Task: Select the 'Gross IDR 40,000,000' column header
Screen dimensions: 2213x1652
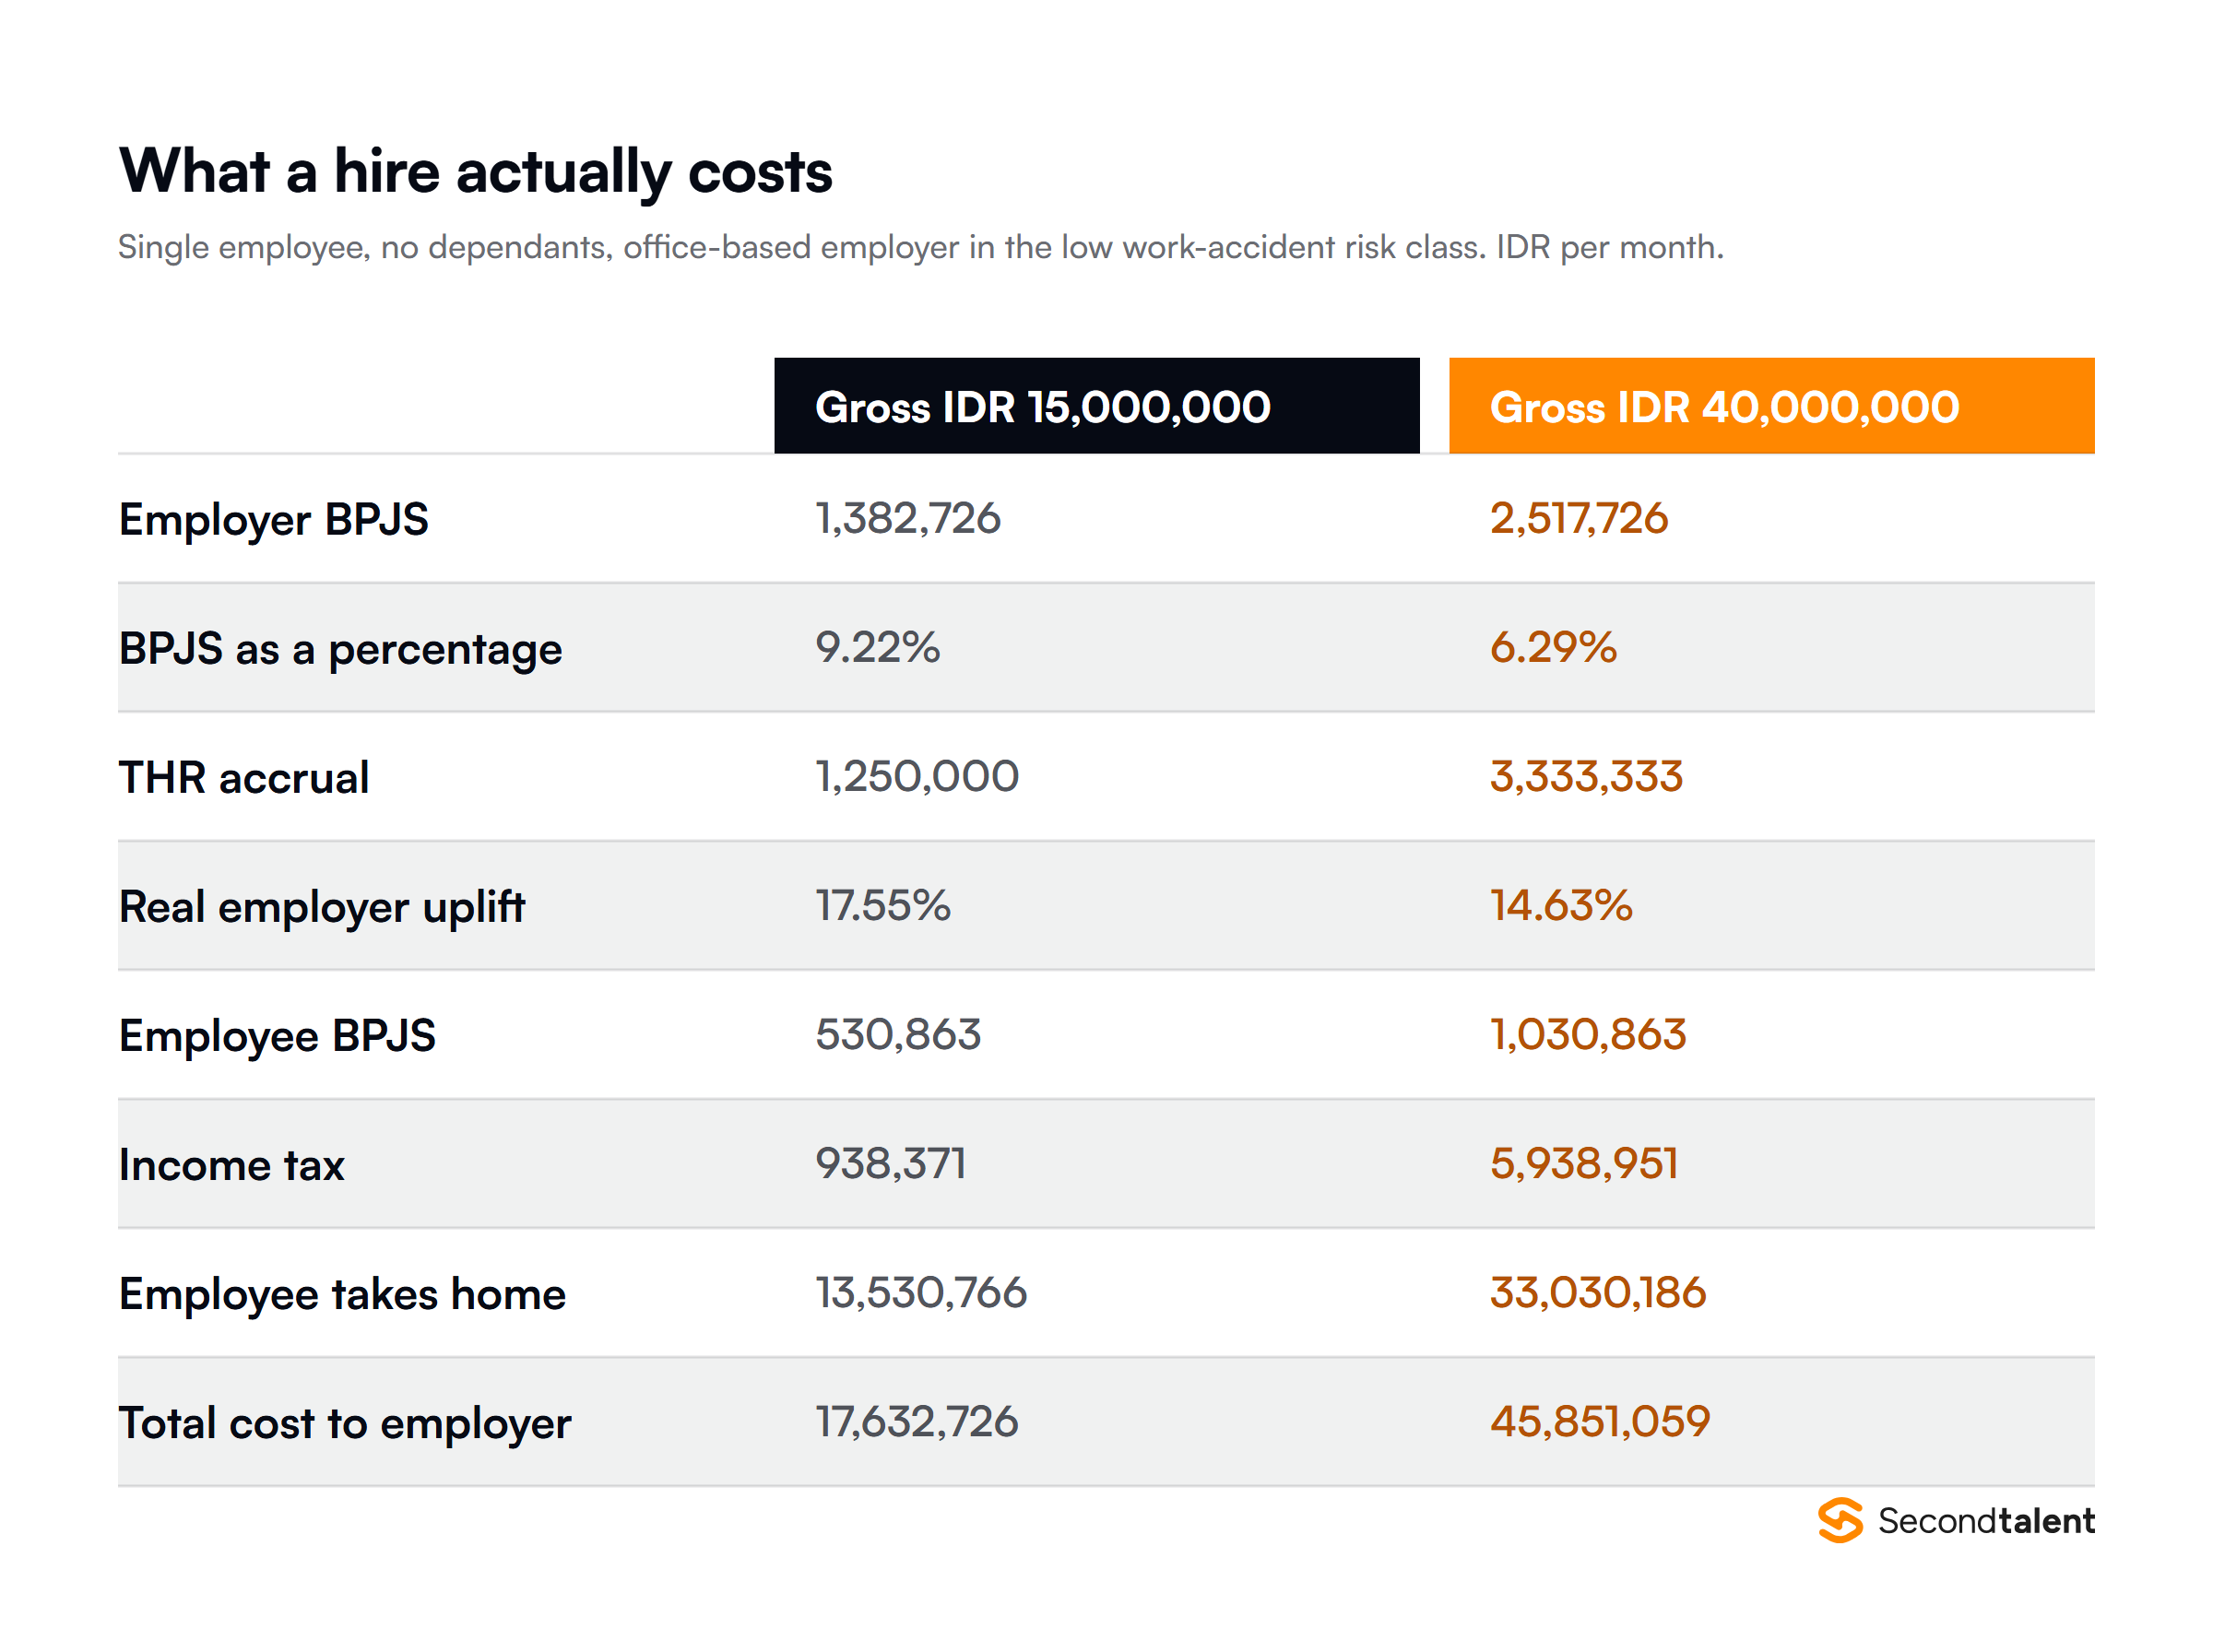Action: click(x=1770, y=406)
